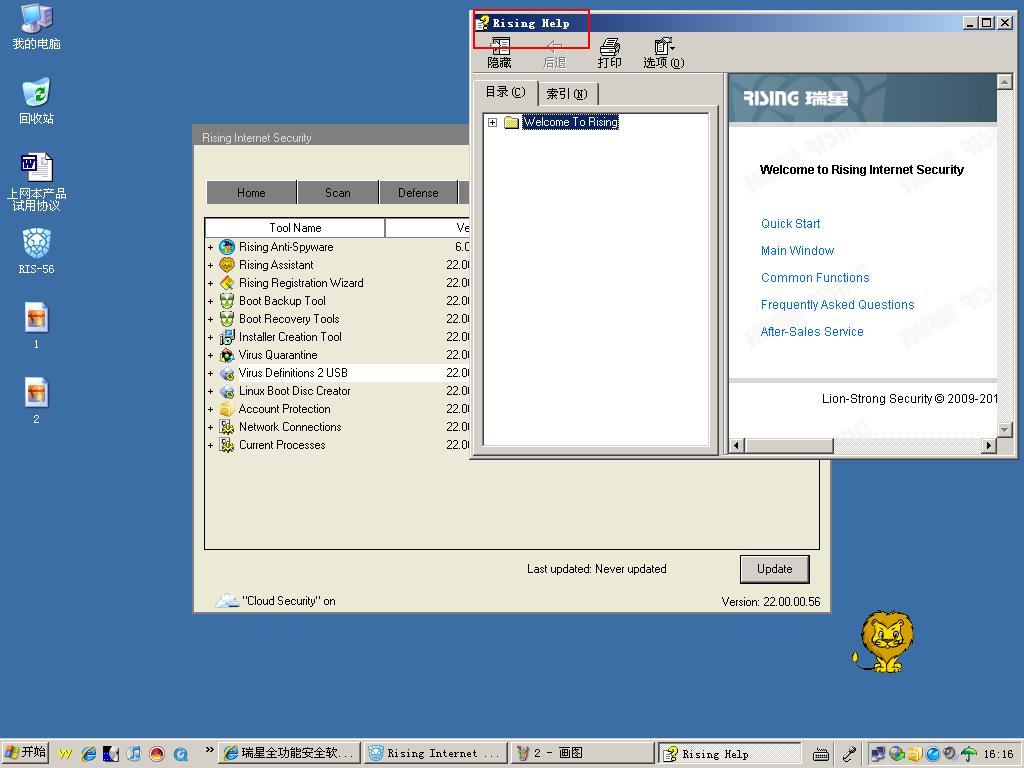Open the Main Window help link
The image size is (1024, 768).
point(797,251)
